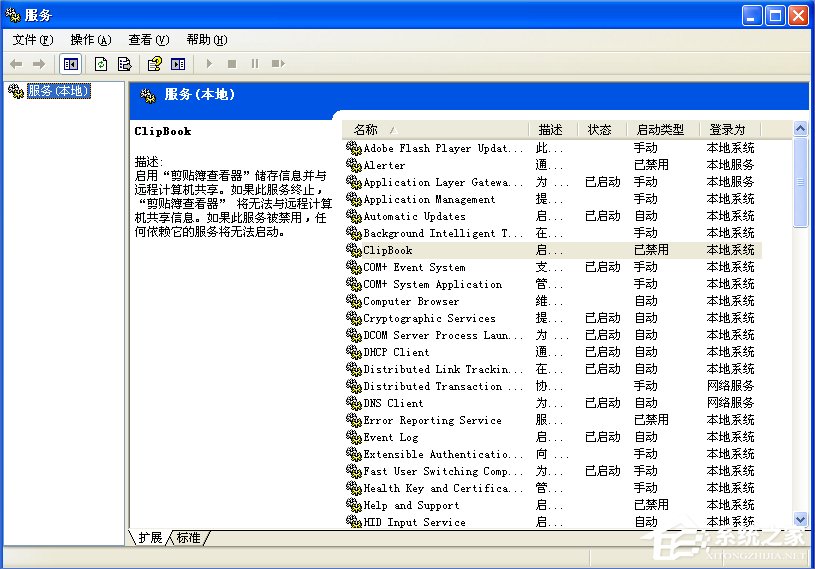The width and height of the screenshot is (815, 569).
Task: Click gear icon of Computer Browser
Action: (x=353, y=301)
